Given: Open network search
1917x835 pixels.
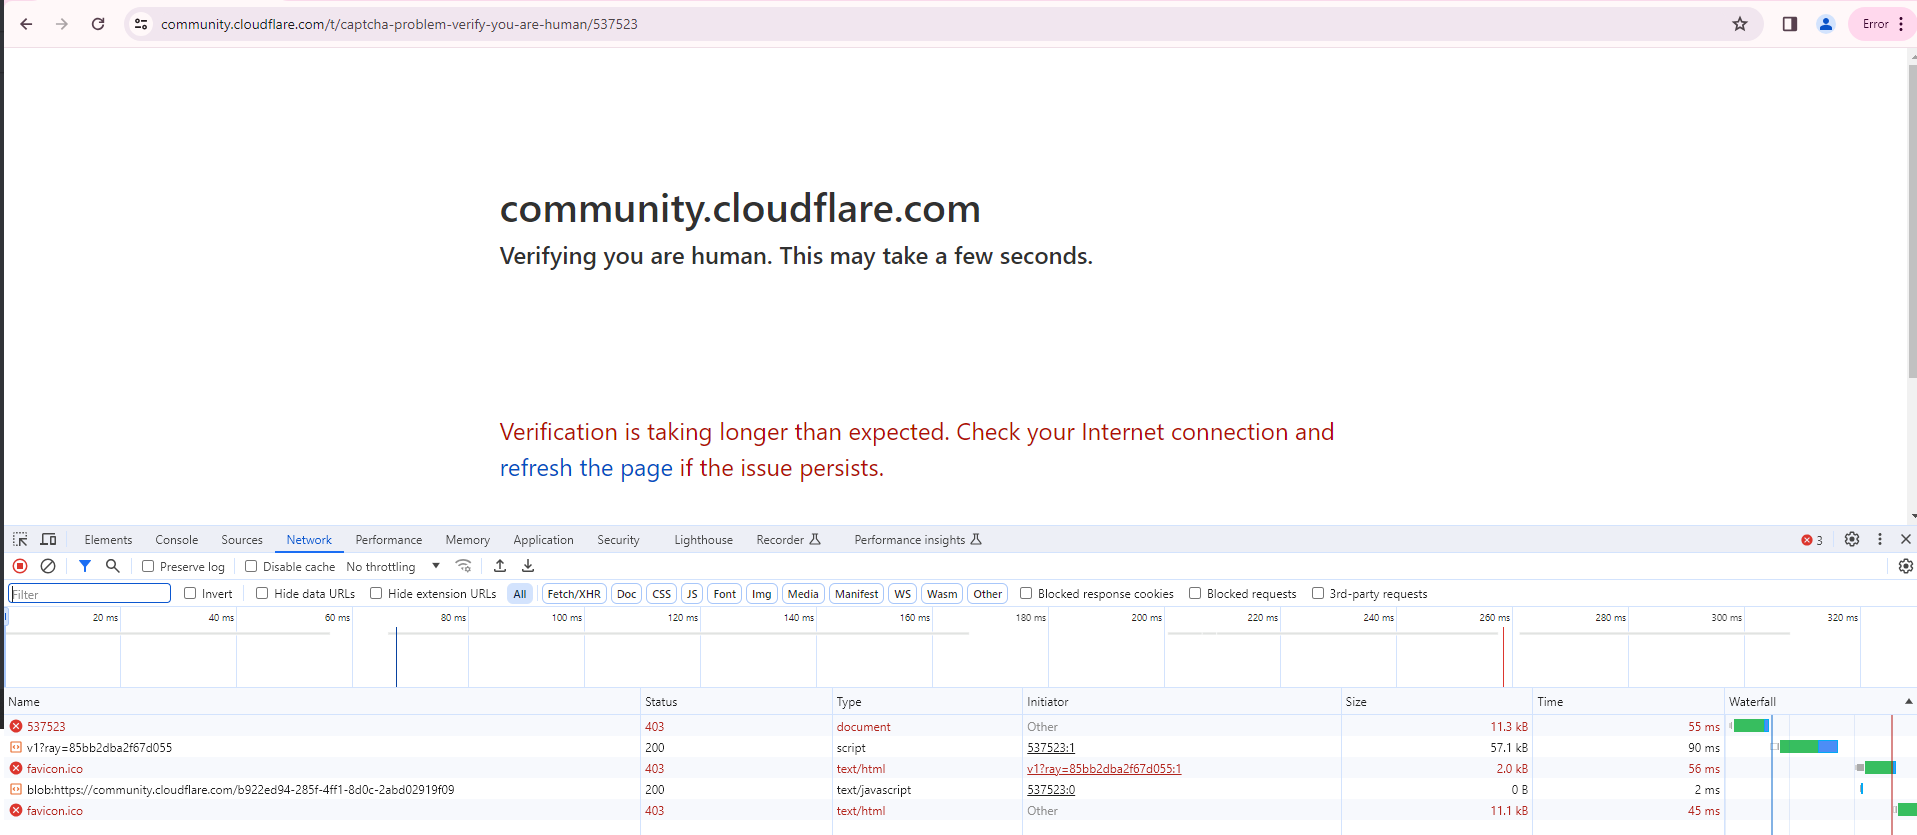Looking at the screenshot, I should 113,566.
